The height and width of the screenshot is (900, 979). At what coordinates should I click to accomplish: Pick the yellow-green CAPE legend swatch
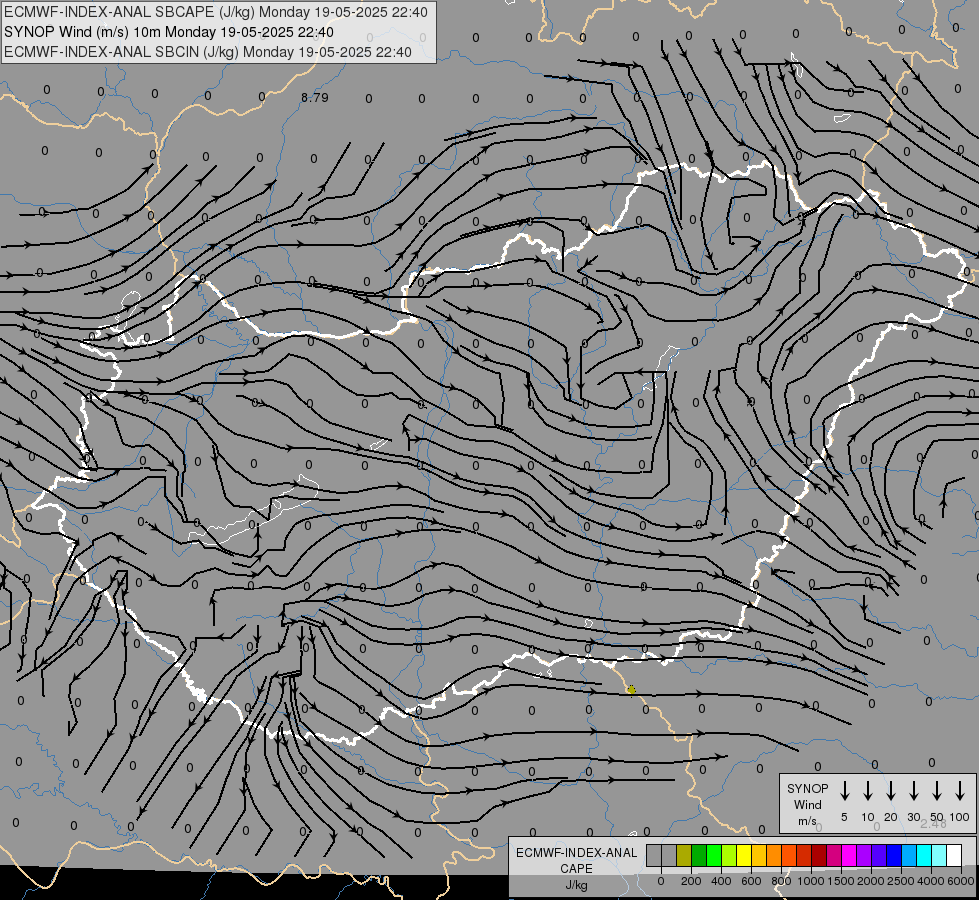[x=729, y=855]
